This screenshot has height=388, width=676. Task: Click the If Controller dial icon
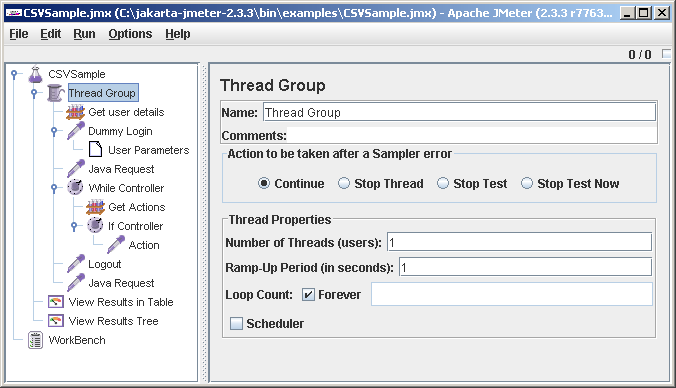[x=95, y=225]
